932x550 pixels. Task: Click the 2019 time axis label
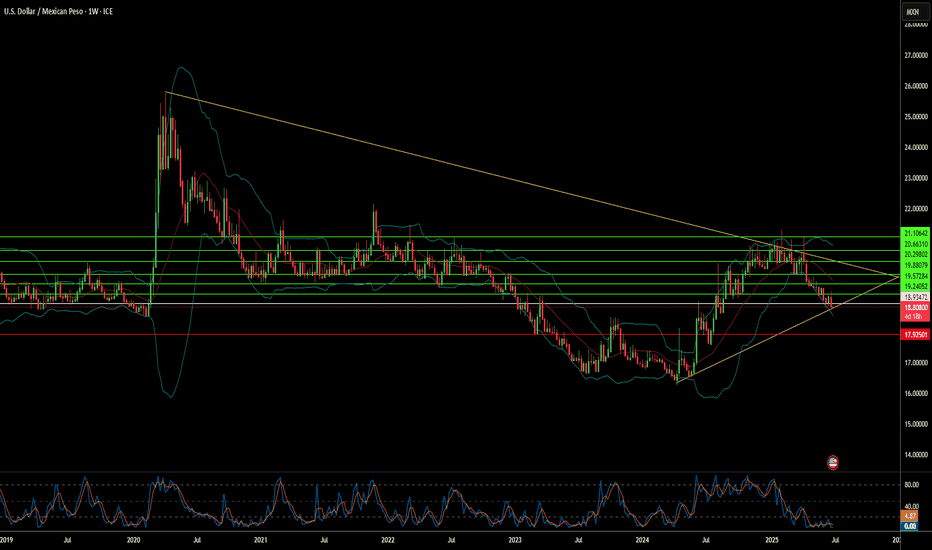click(x=7, y=540)
